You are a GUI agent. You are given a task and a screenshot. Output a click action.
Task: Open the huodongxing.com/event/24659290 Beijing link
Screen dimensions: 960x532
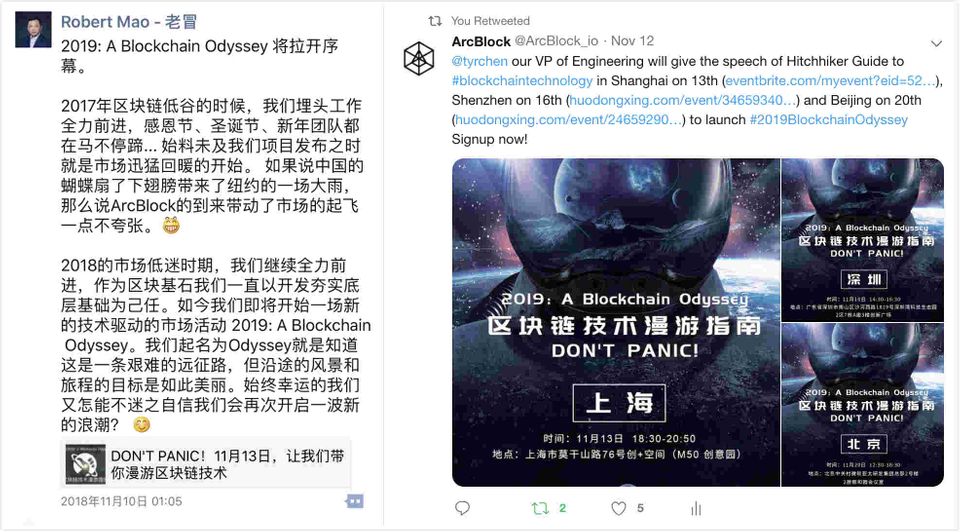tap(569, 120)
